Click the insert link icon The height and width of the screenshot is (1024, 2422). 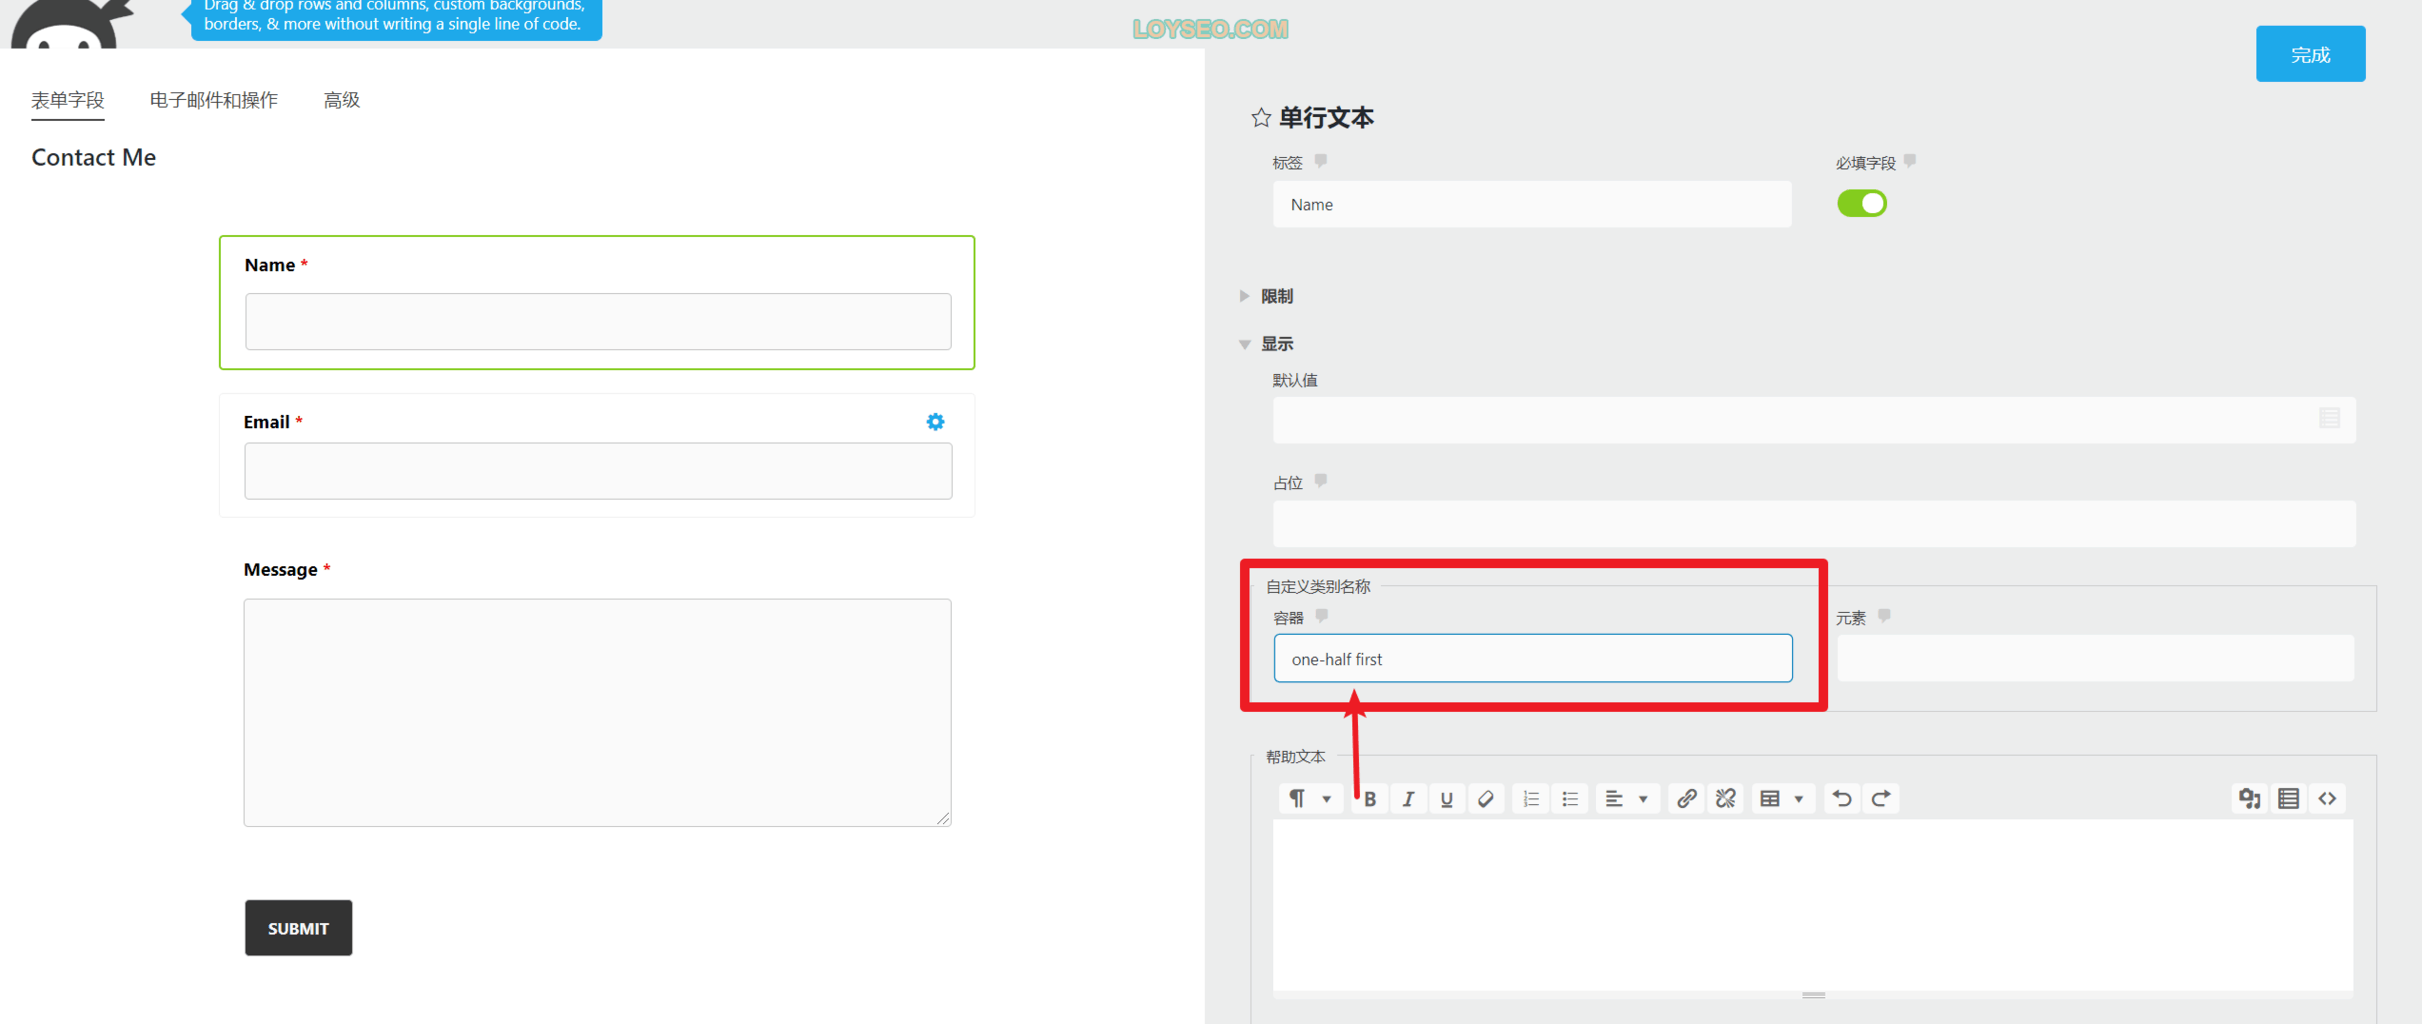tap(1687, 798)
